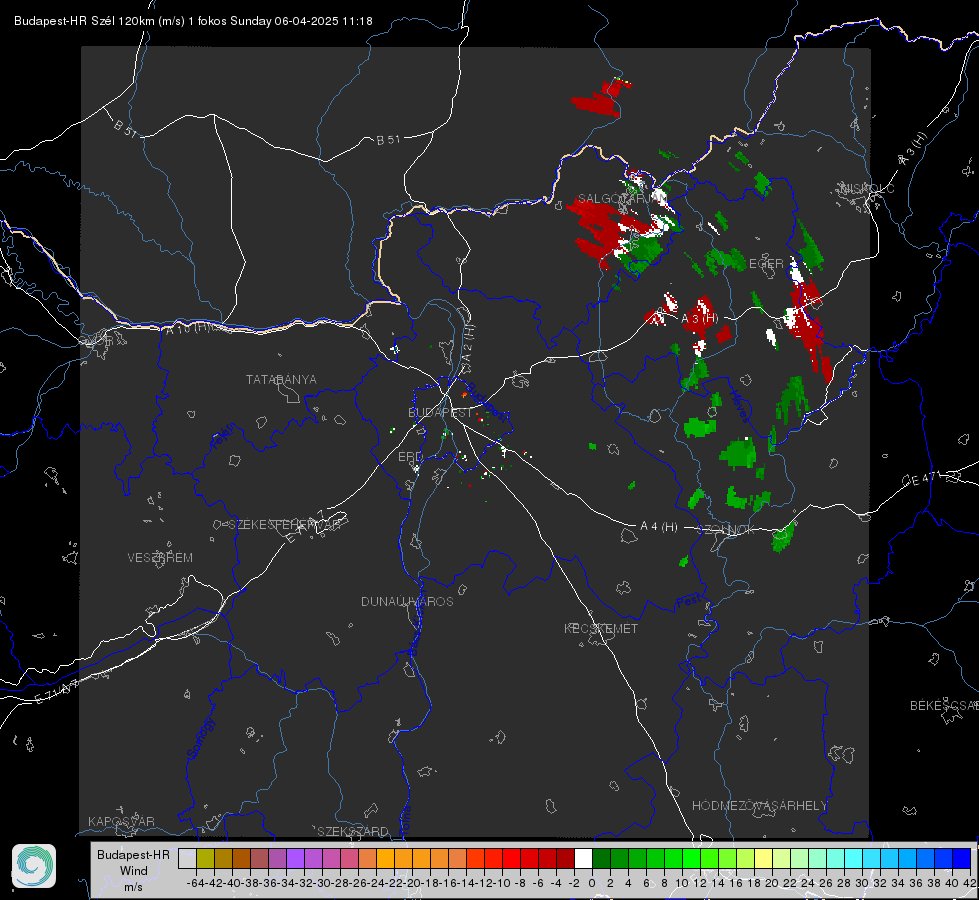Click the SZOLNOK city label

pos(726,530)
